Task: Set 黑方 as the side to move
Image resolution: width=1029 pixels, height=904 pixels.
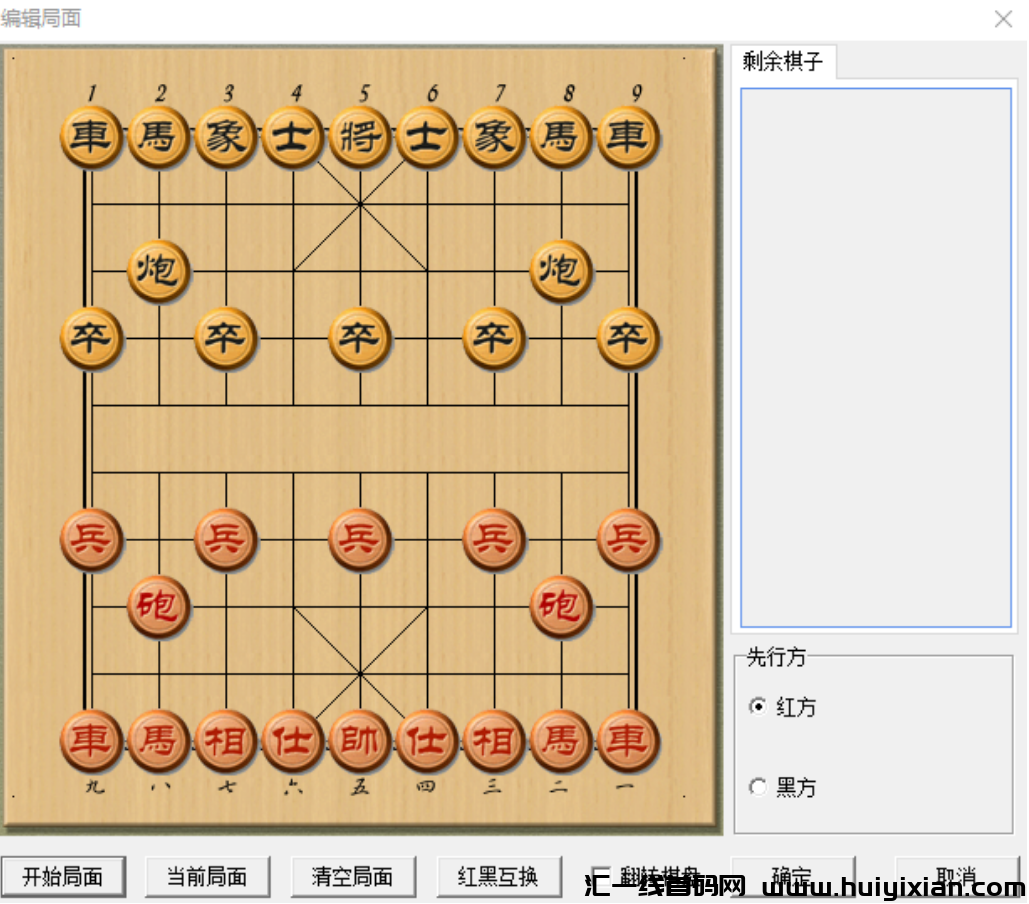Action: (x=757, y=787)
